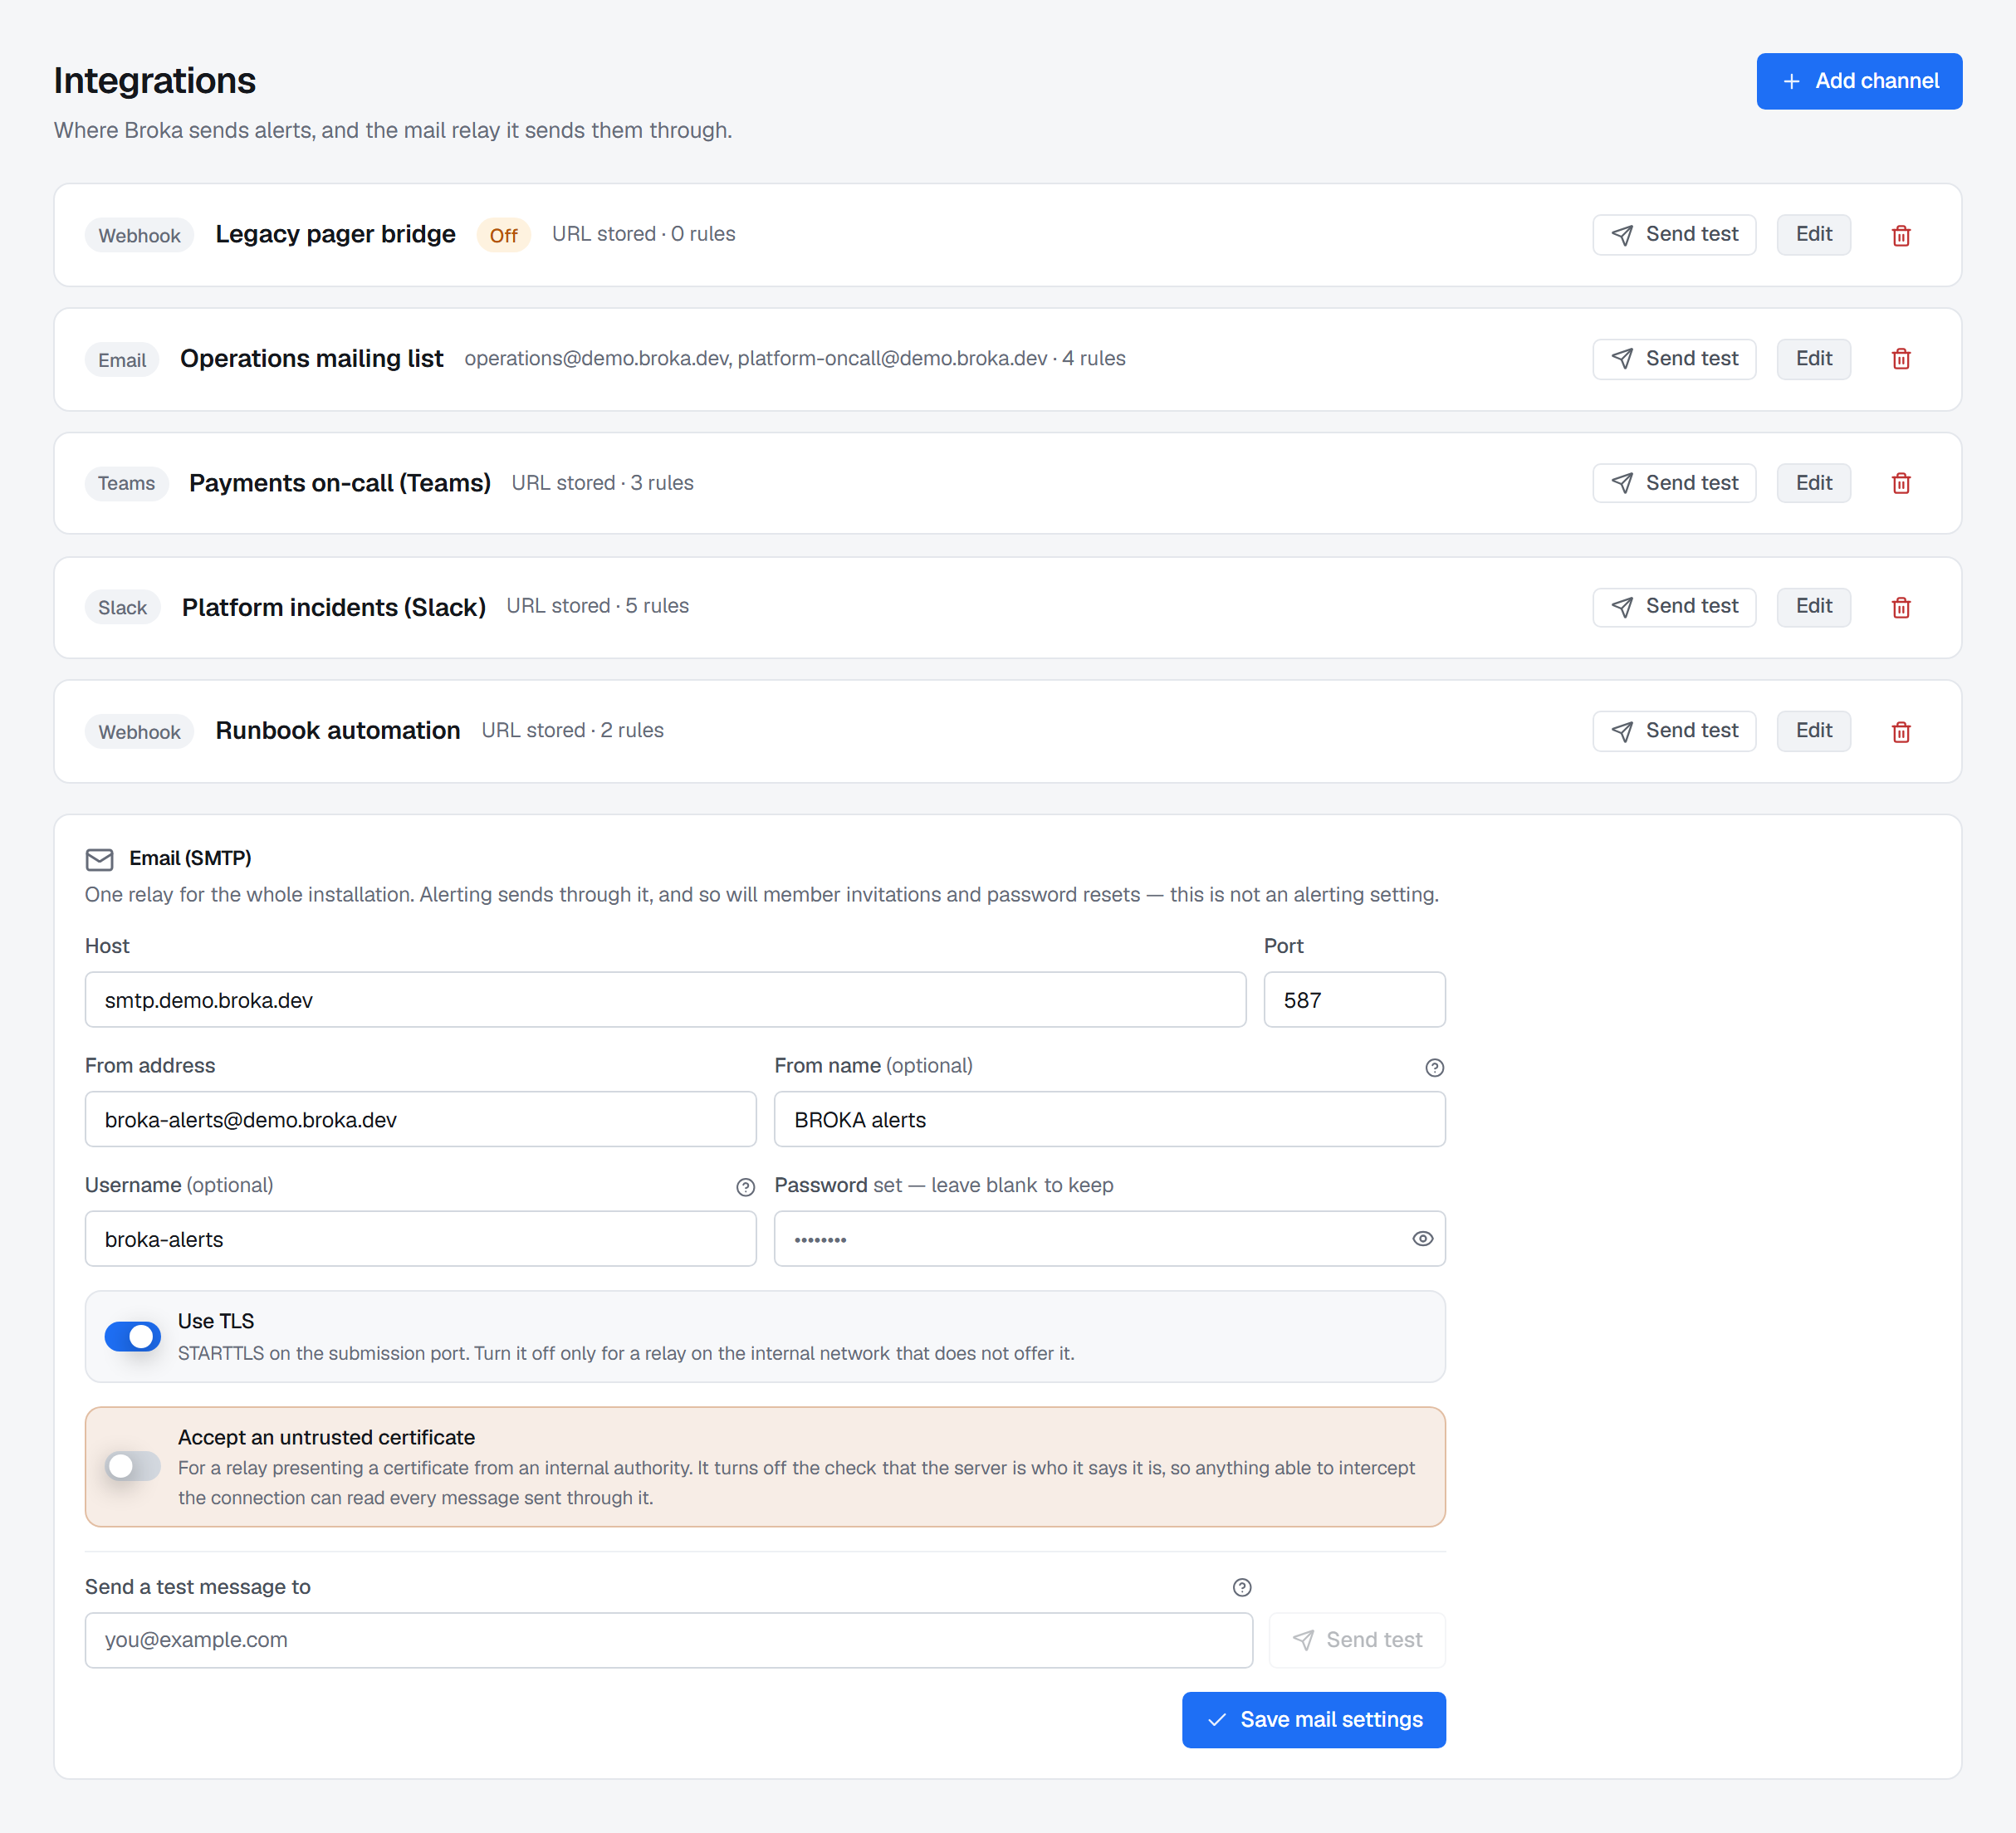
Task: Click the Add channel button
Action: click(x=1859, y=81)
